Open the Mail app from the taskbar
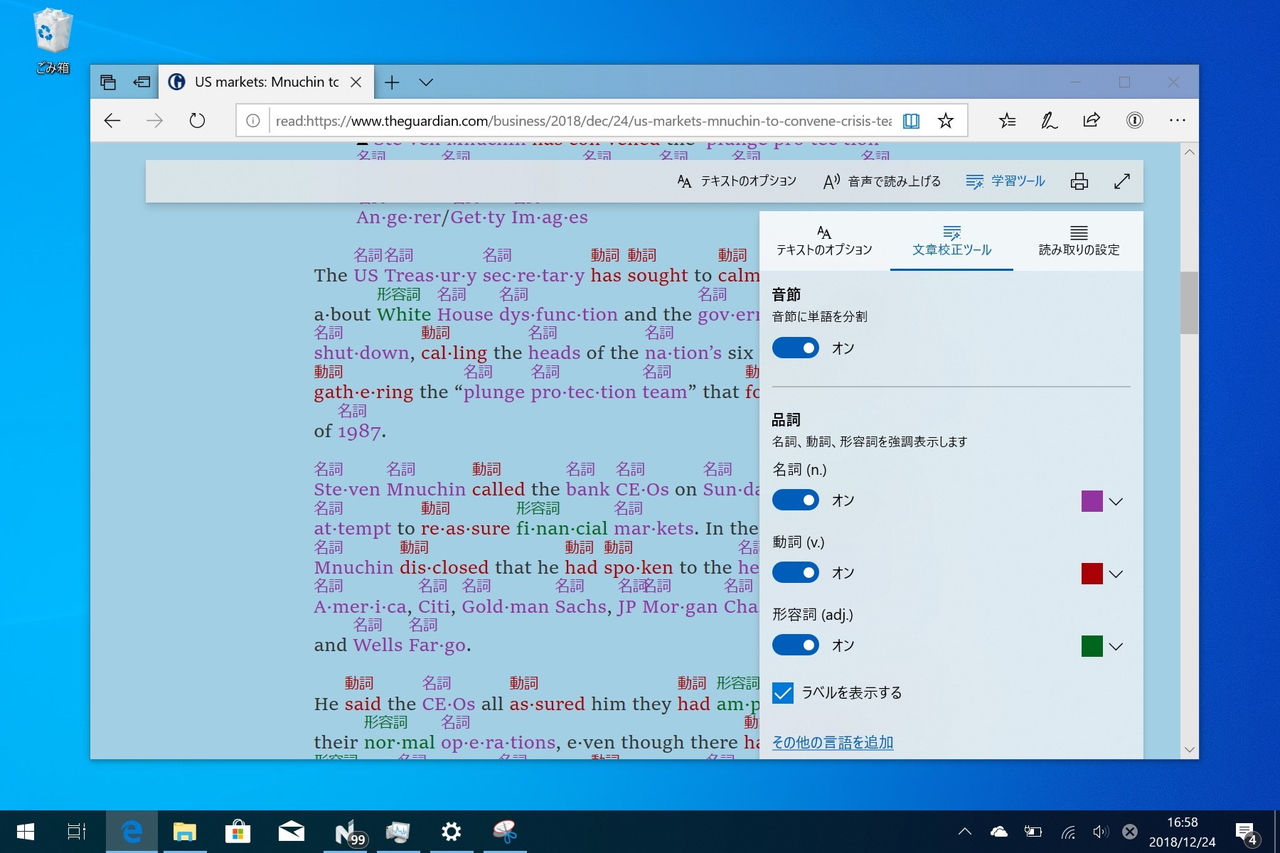 [x=291, y=832]
